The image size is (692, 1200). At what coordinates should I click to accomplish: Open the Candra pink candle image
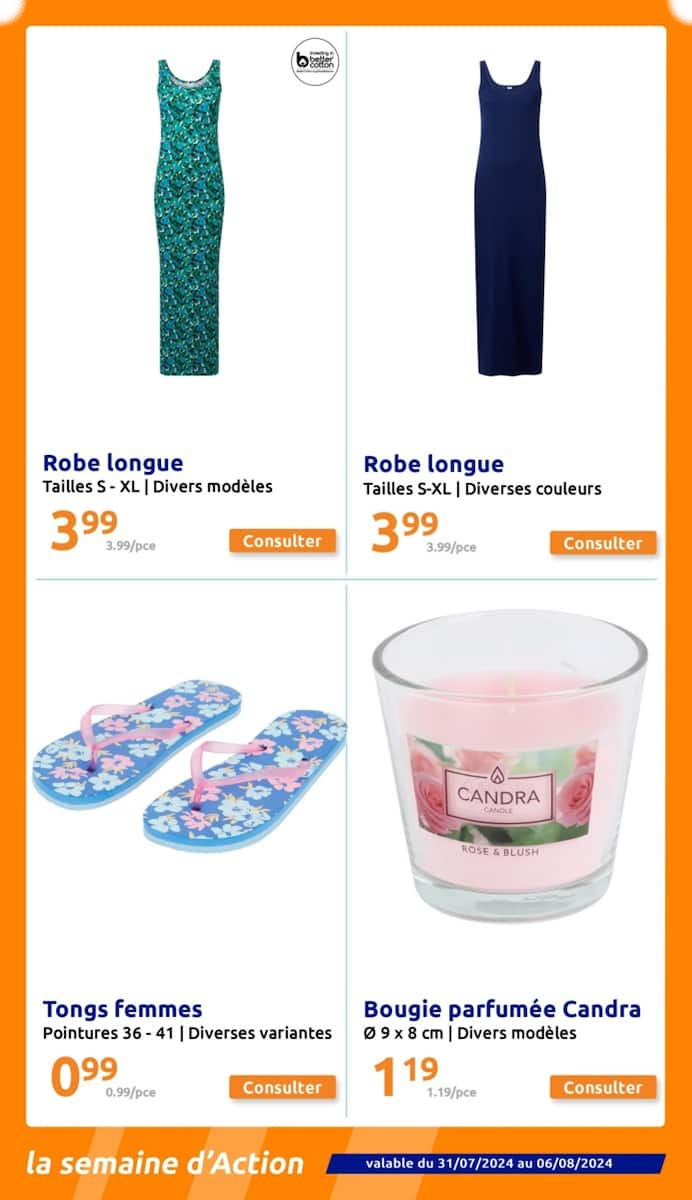click(x=510, y=765)
